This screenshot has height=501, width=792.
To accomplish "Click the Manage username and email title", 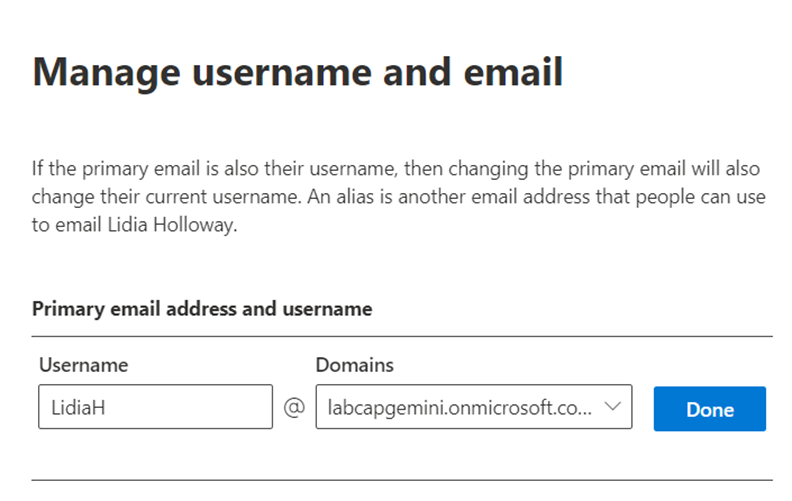I will pyautogui.click(x=298, y=72).
